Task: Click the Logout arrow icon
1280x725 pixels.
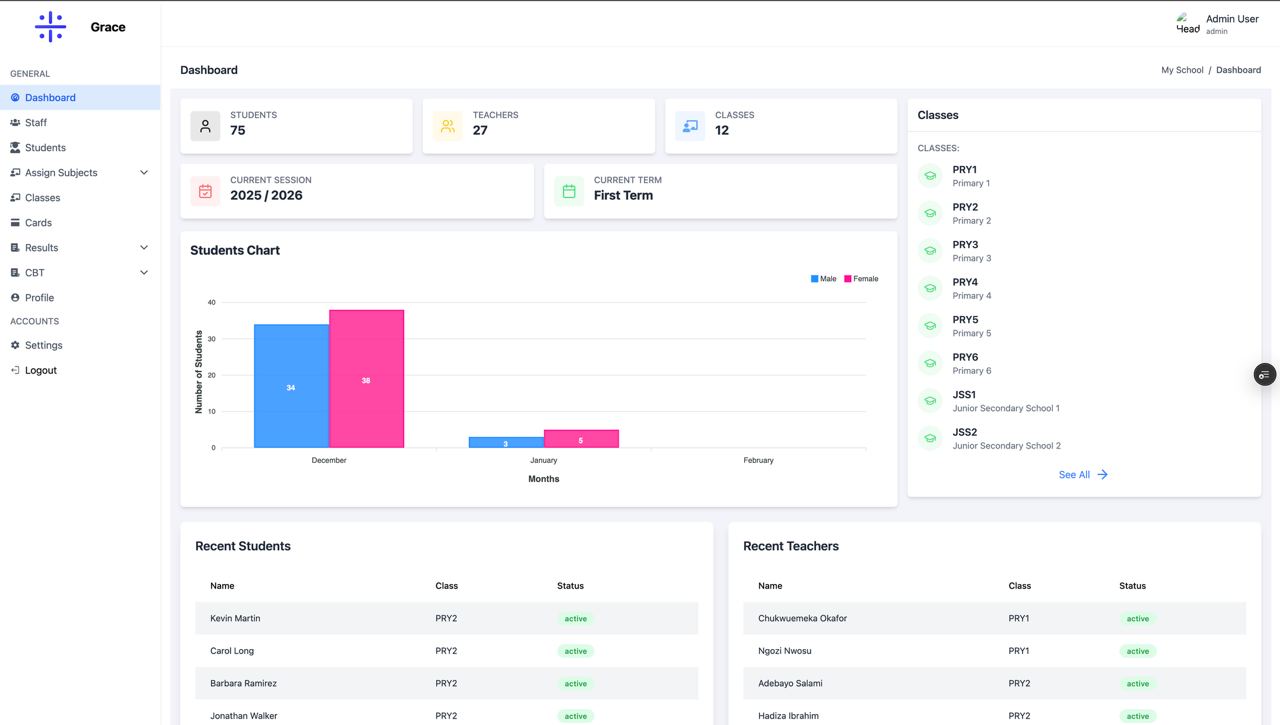Action: point(15,370)
